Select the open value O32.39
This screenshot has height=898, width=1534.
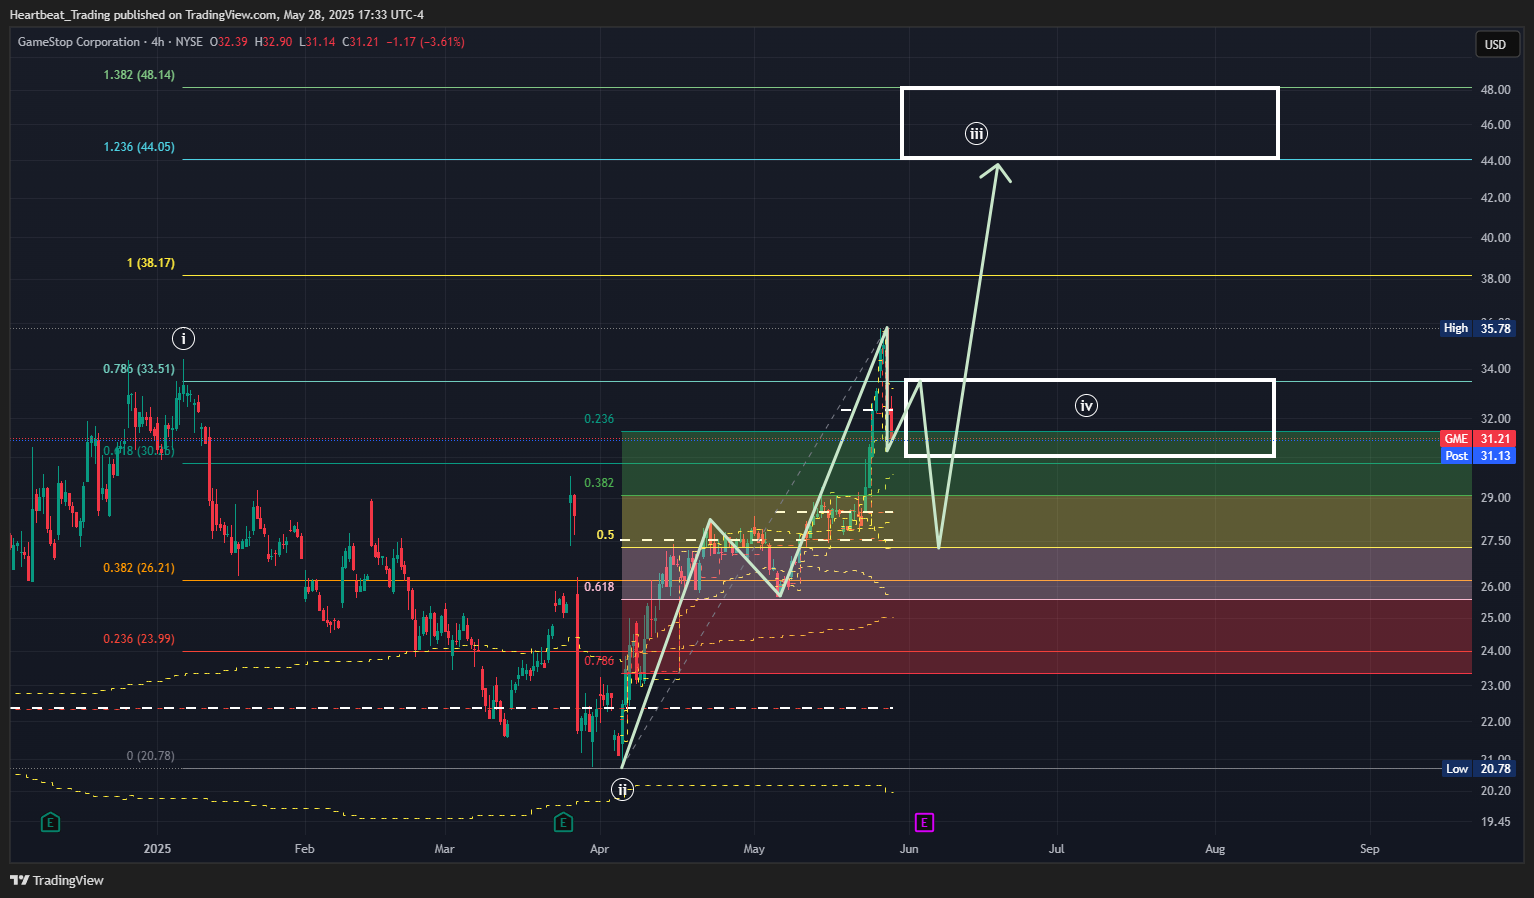point(229,42)
